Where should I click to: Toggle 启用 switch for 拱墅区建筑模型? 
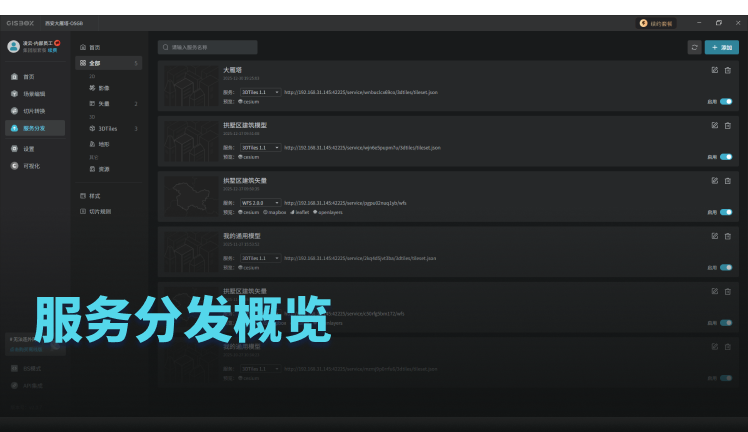(725, 156)
